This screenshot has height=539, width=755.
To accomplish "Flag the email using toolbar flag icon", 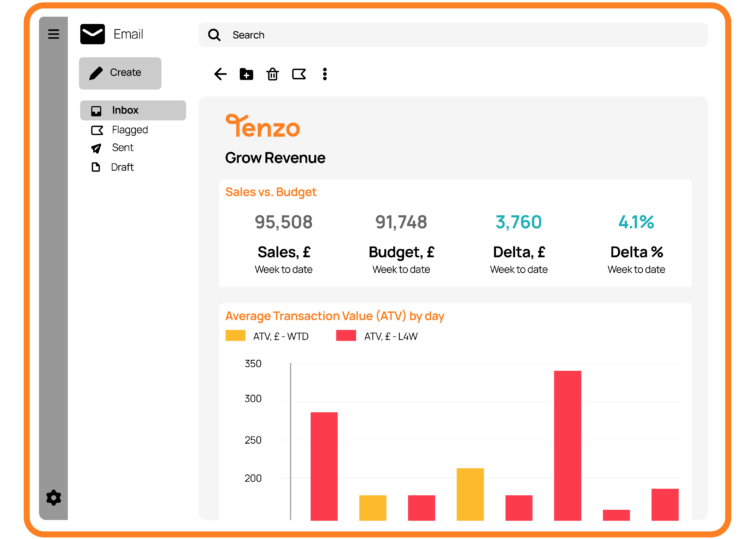I will 299,74.
